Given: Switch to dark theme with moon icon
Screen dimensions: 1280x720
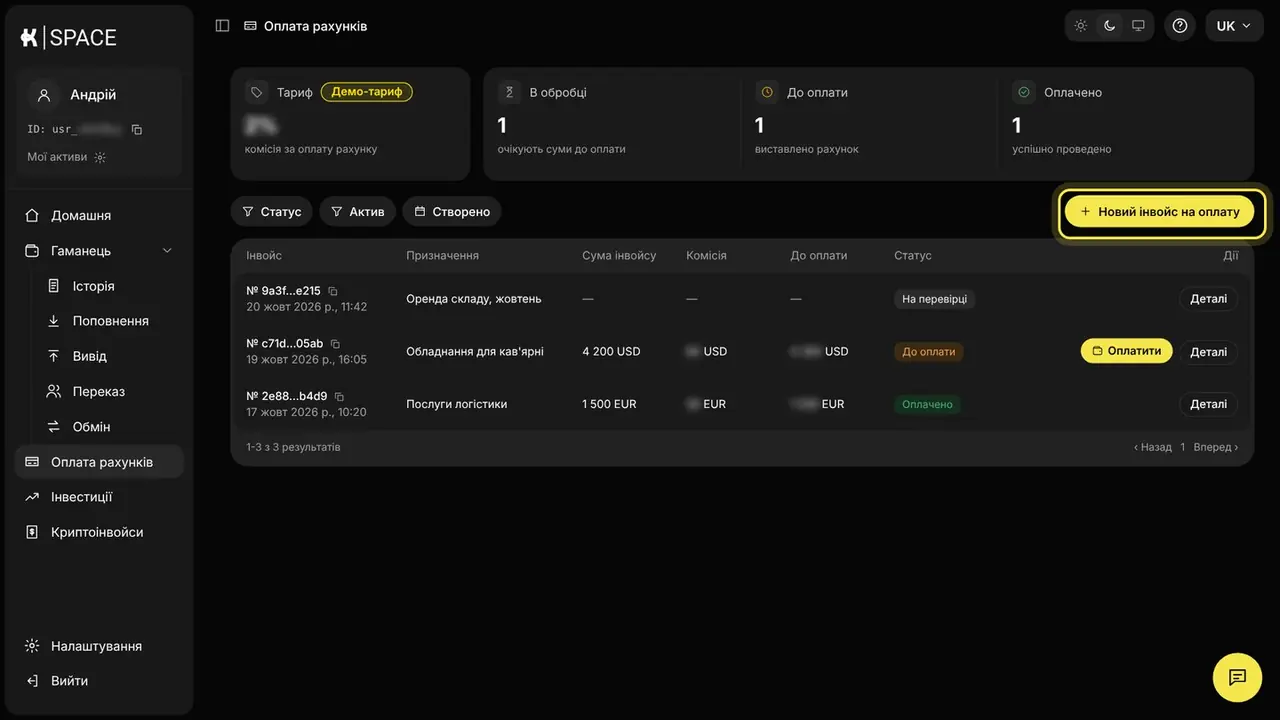Looking at the screenshot, I should [1110, 26].
